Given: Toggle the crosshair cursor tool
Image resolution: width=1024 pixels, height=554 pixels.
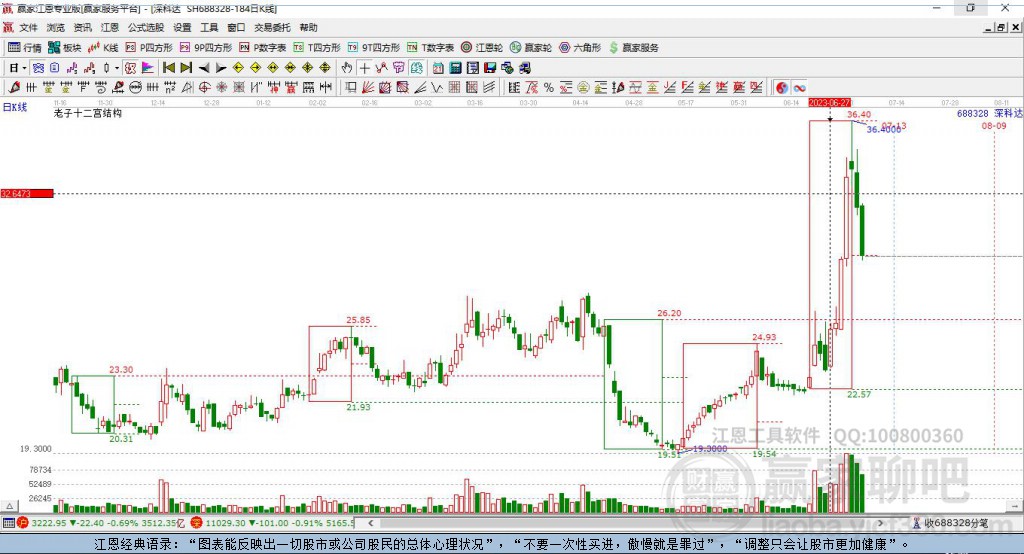Looking at the screenshot, I should (364, 68).
